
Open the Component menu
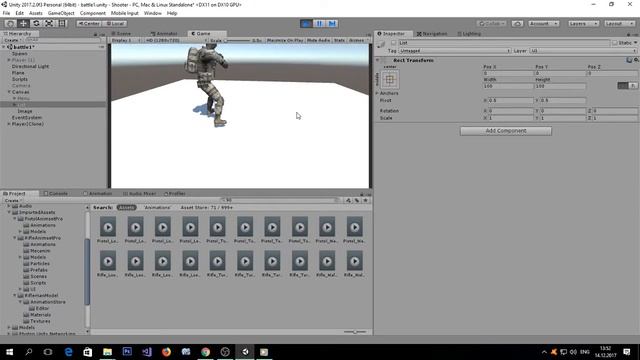click(x=93, y=13)
